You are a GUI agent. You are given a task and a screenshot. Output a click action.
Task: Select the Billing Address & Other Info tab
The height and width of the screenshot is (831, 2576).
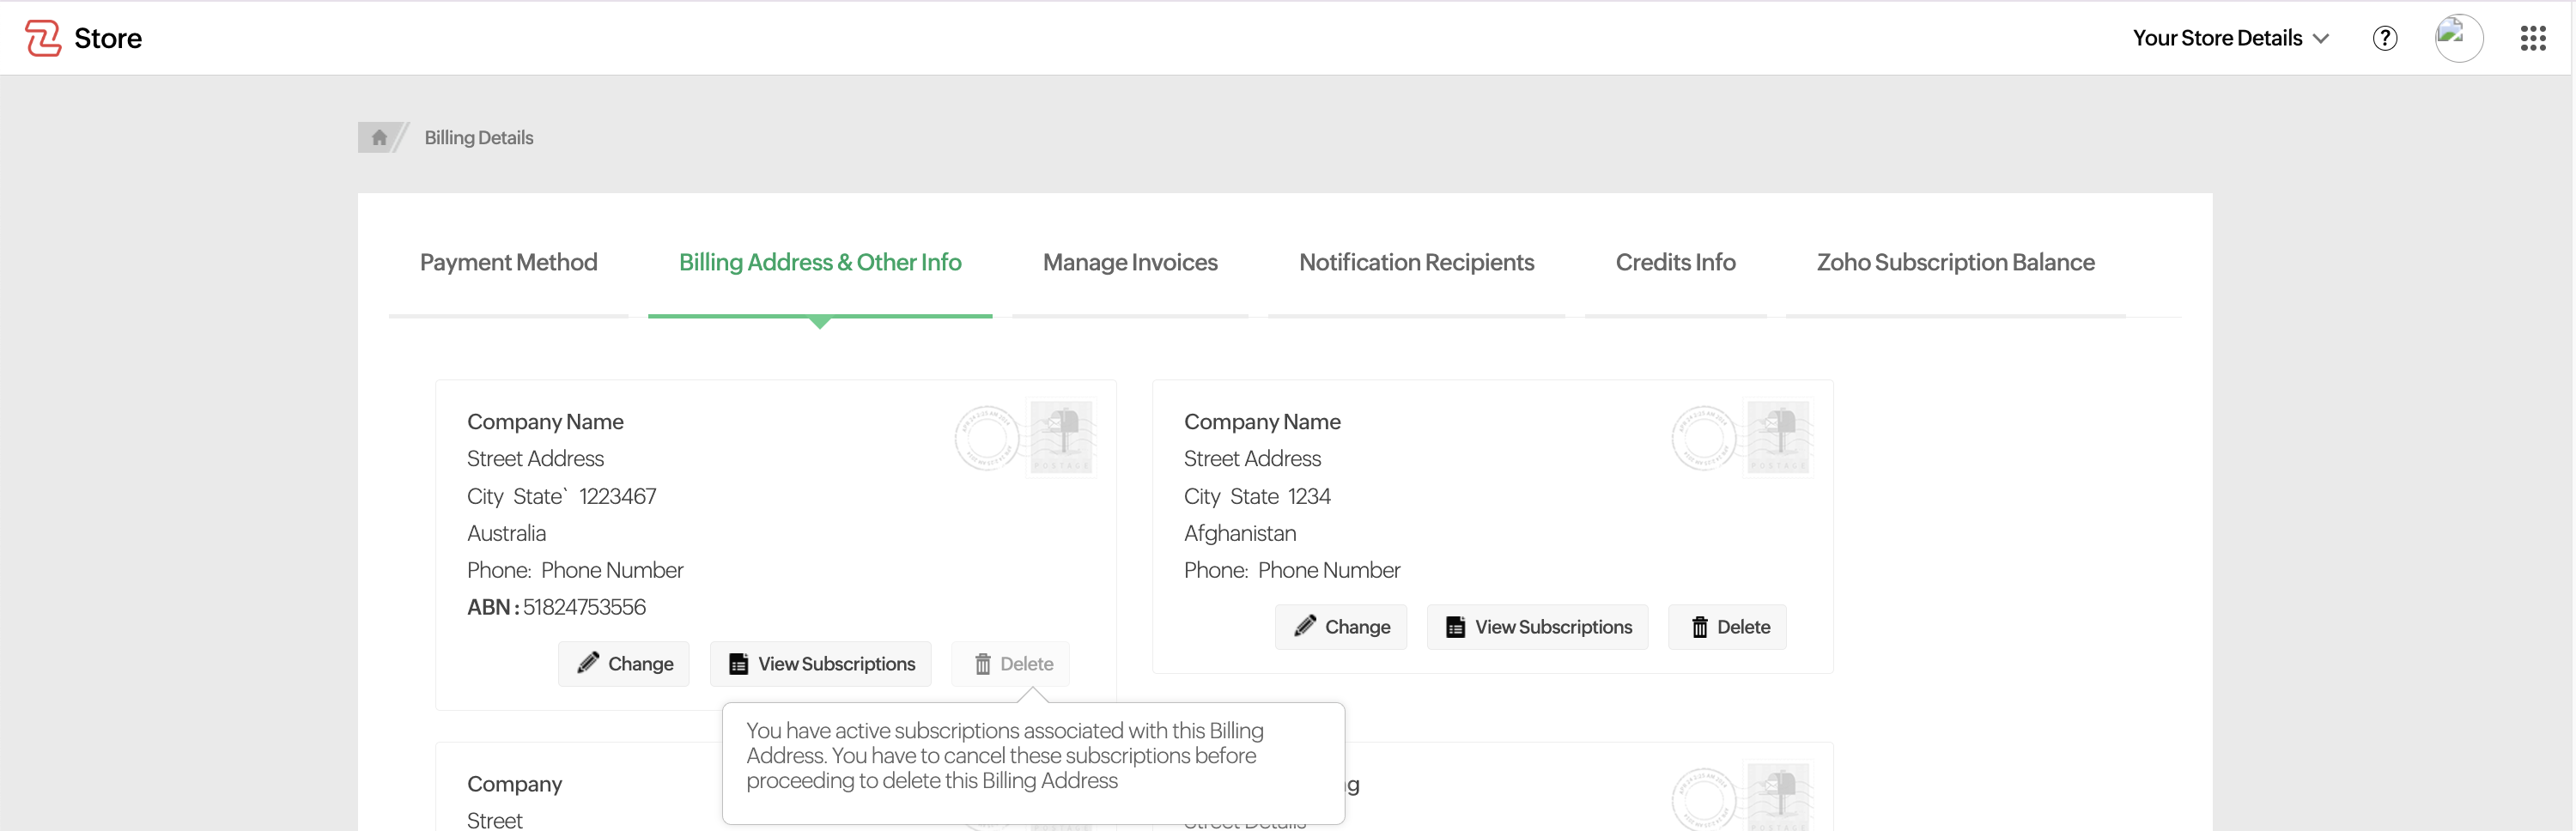820,262
